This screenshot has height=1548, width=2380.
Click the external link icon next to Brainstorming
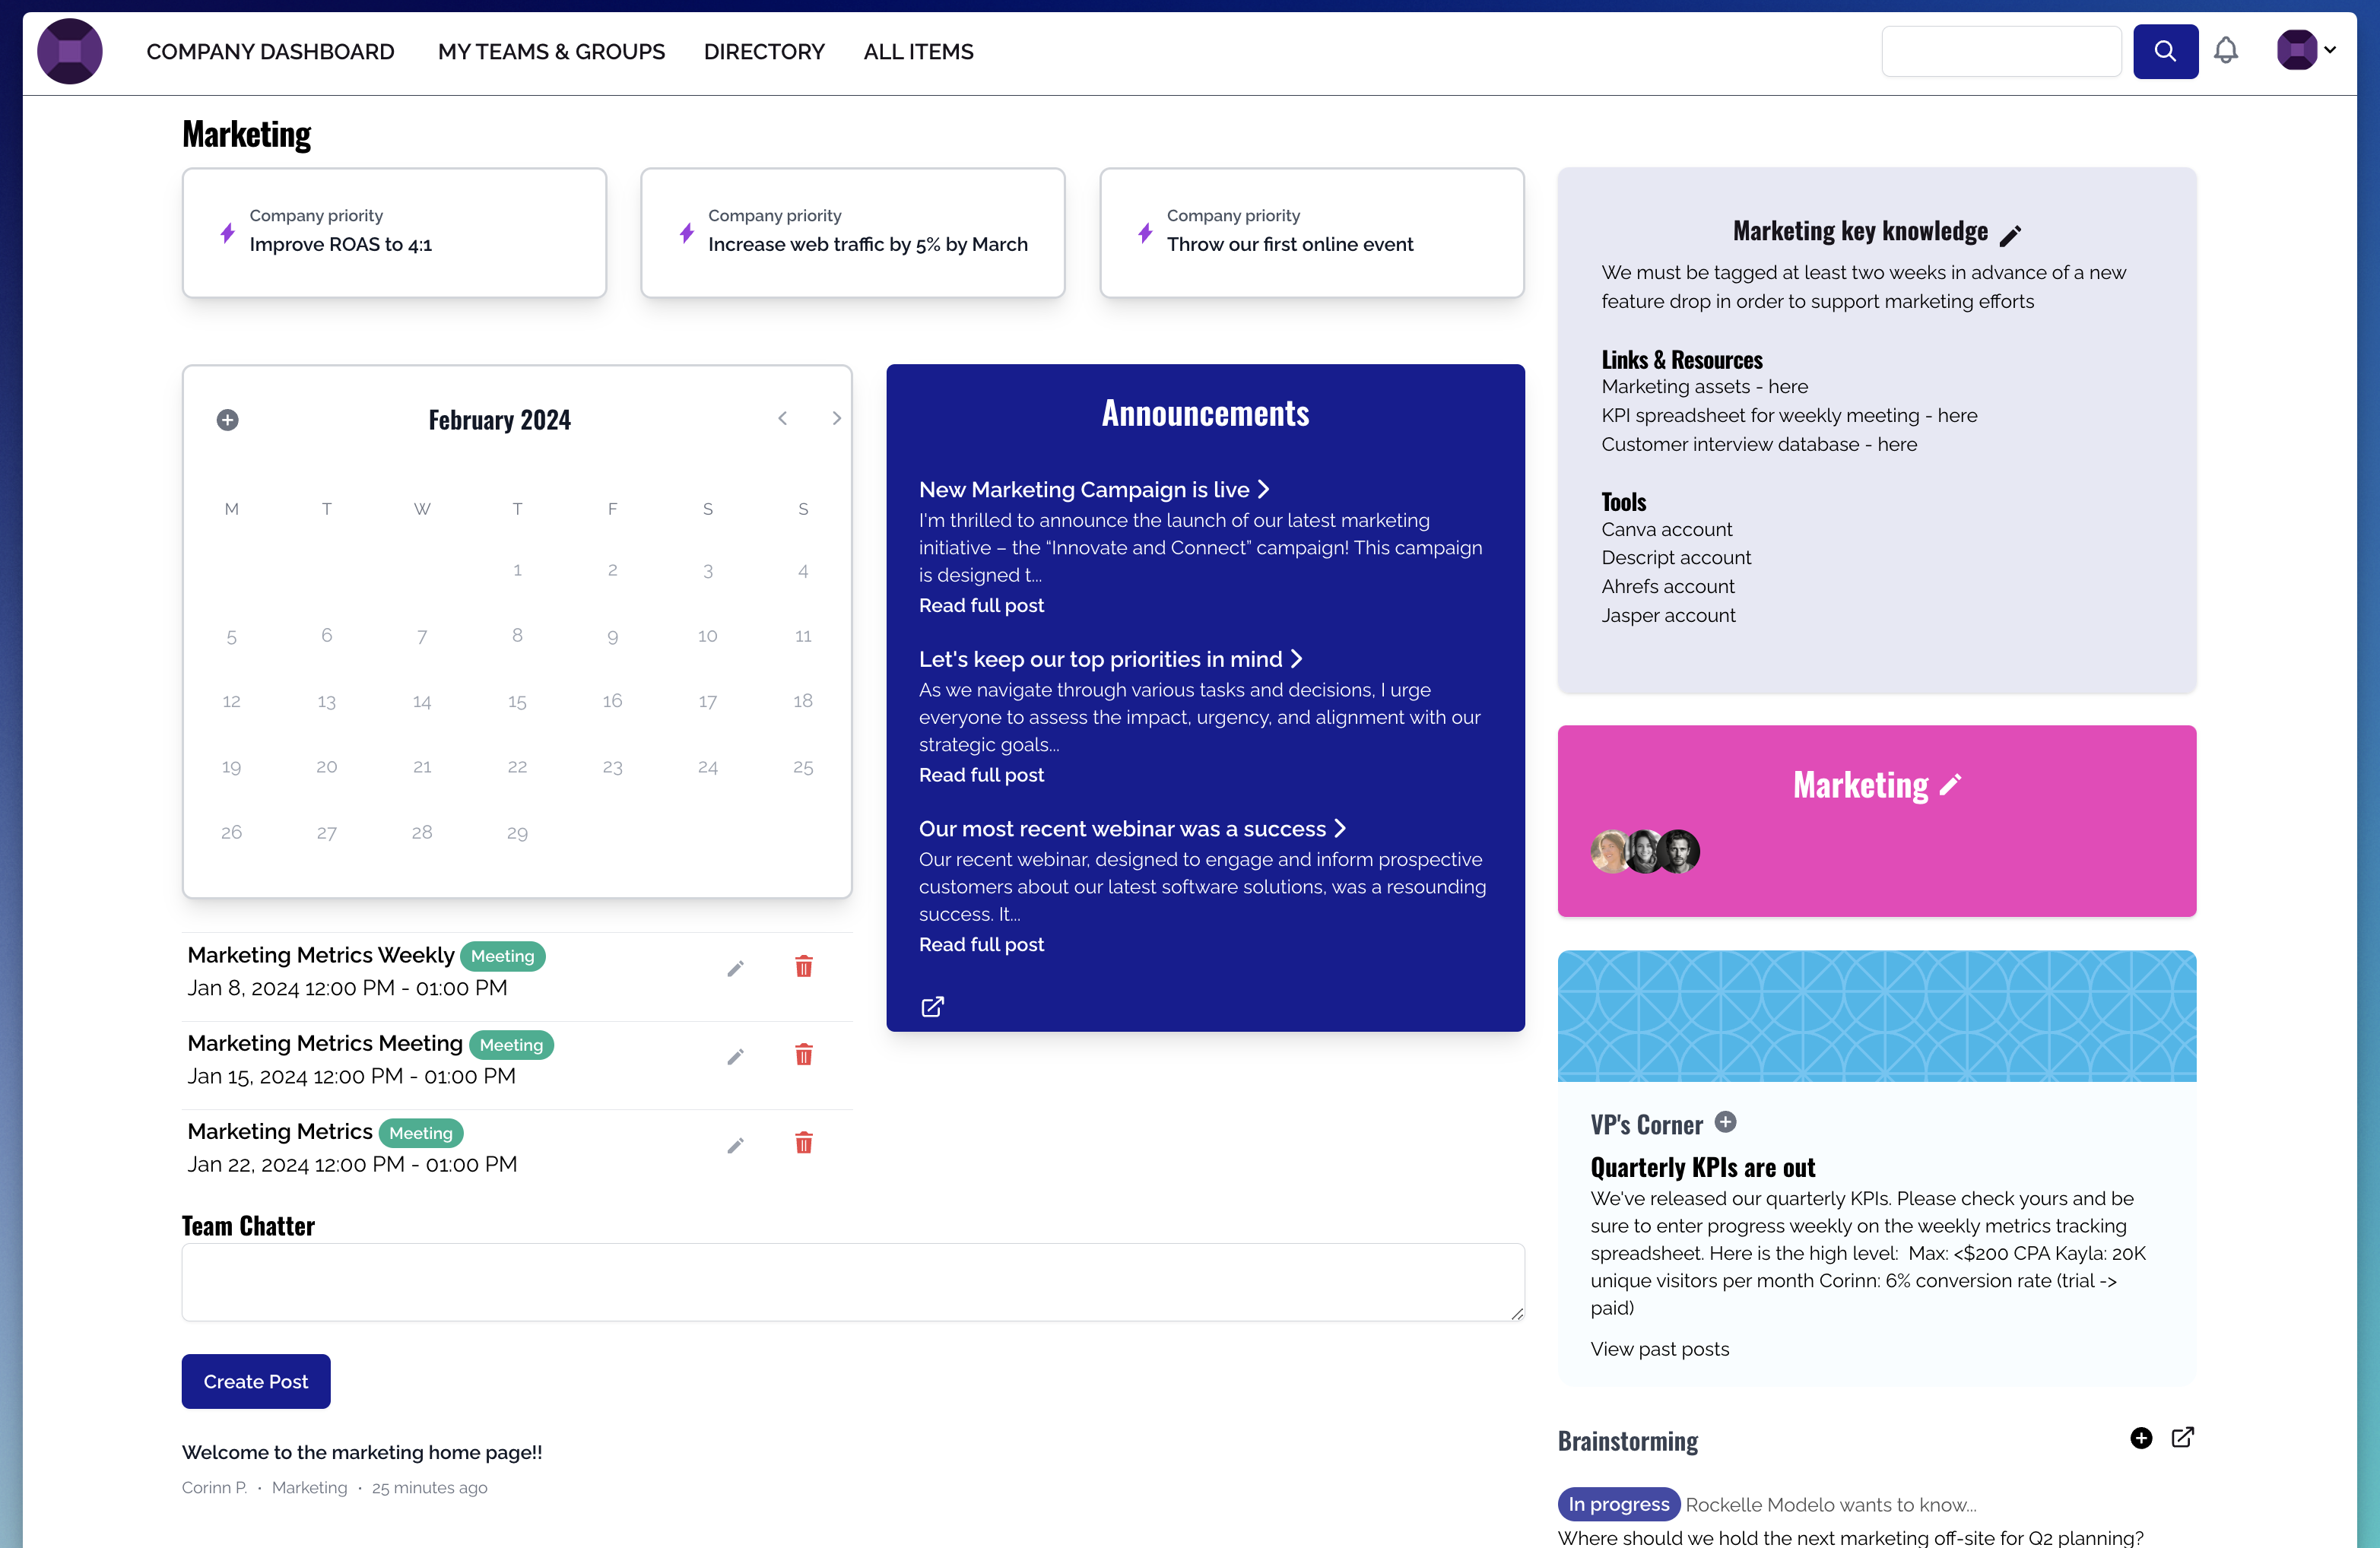point(2182,1437)
